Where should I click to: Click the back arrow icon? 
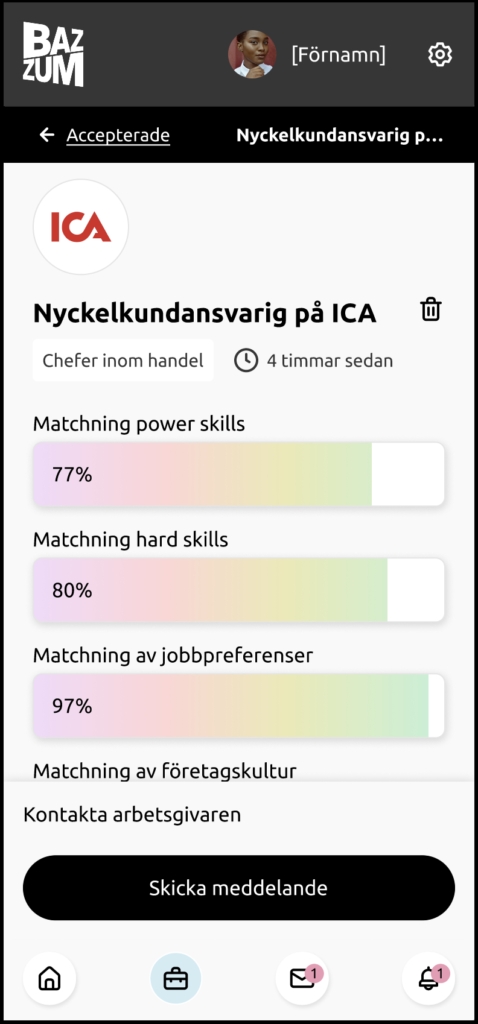[x=47, y=135]
